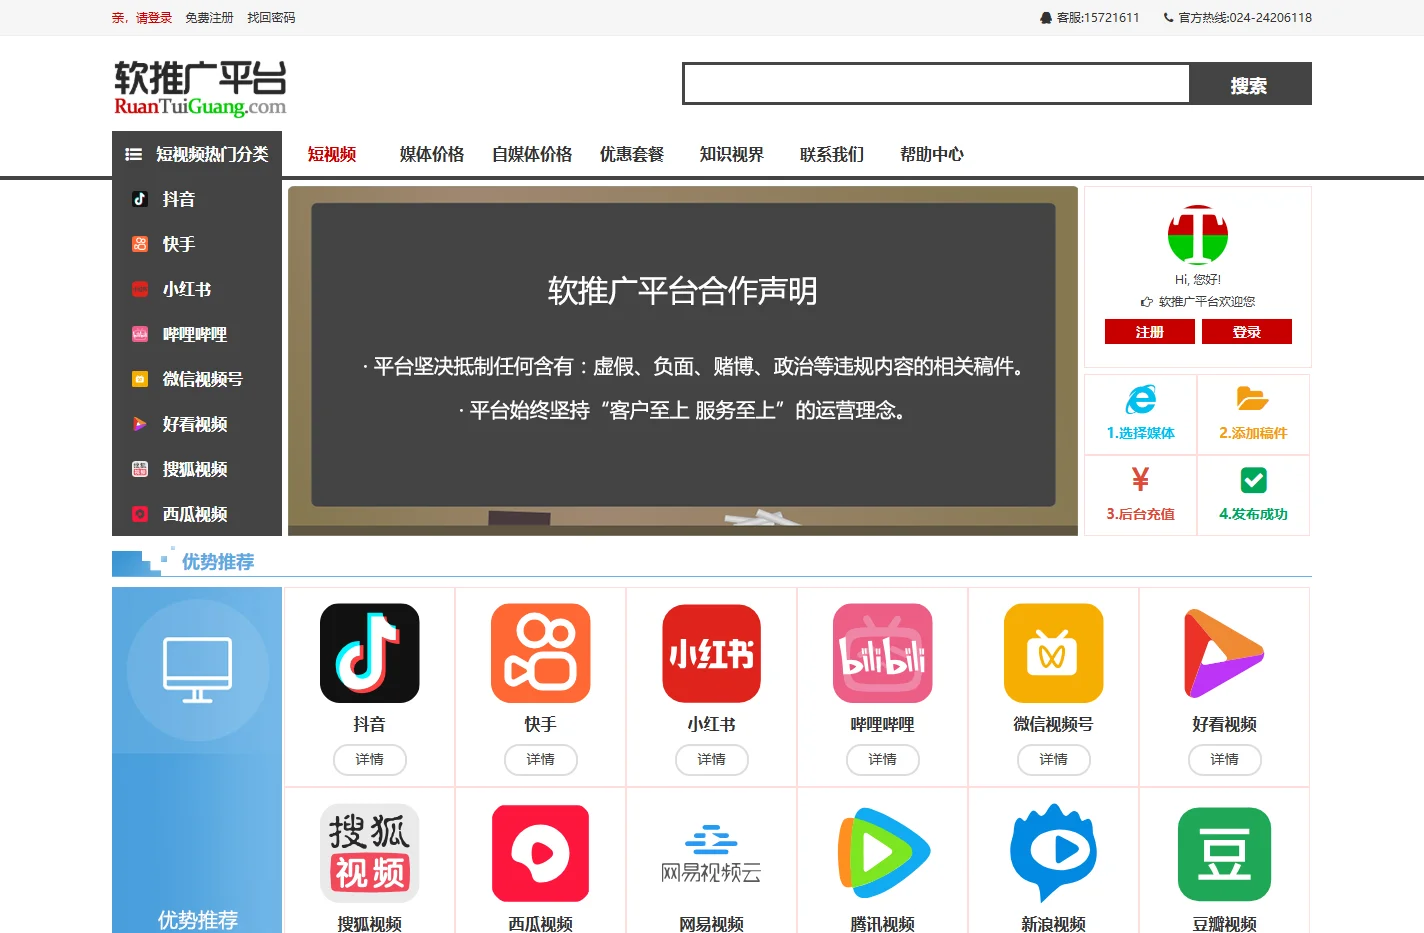The image size is (1424, 933).
Task: Click the 小红书 sidebar icon
Action: [x=140, y=289]
